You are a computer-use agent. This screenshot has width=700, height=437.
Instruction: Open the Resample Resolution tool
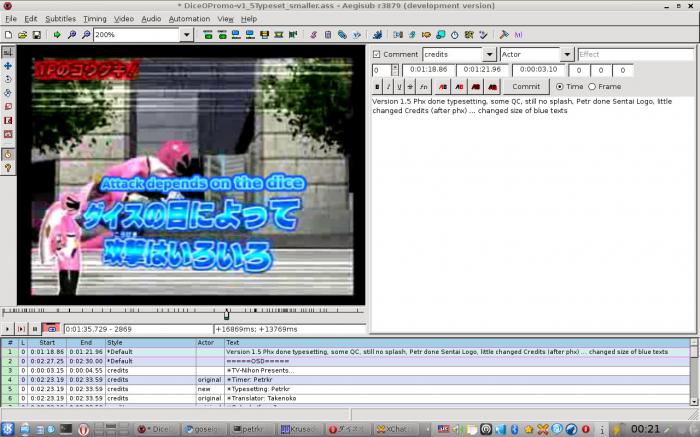tap(441, 34)
